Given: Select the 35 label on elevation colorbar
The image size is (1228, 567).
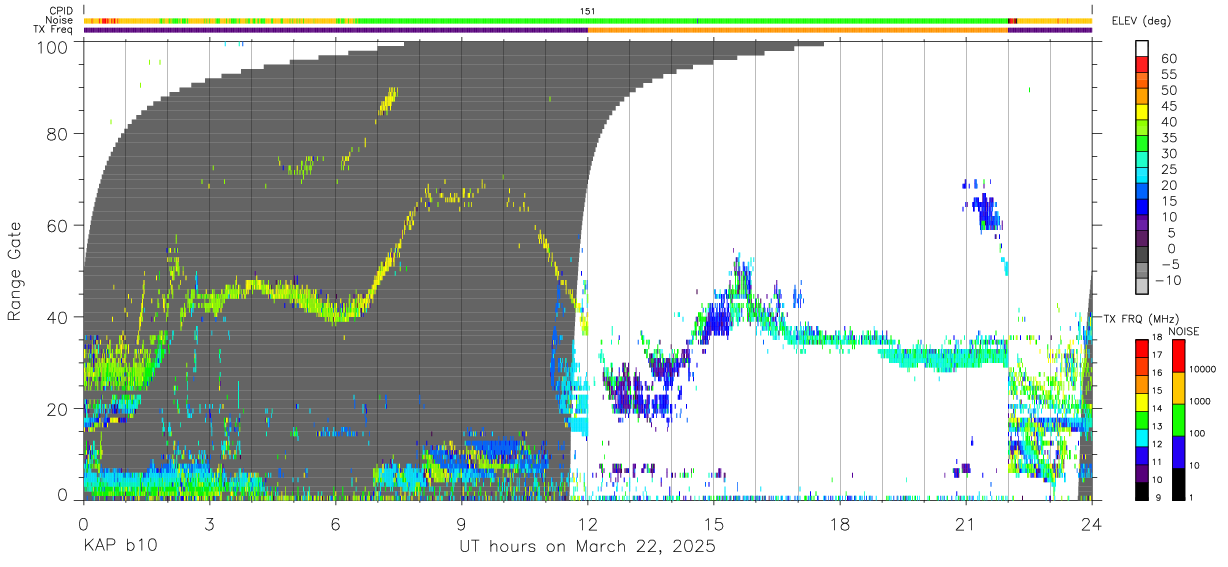Looking at the screenshot, I should tap(1168, 138).
